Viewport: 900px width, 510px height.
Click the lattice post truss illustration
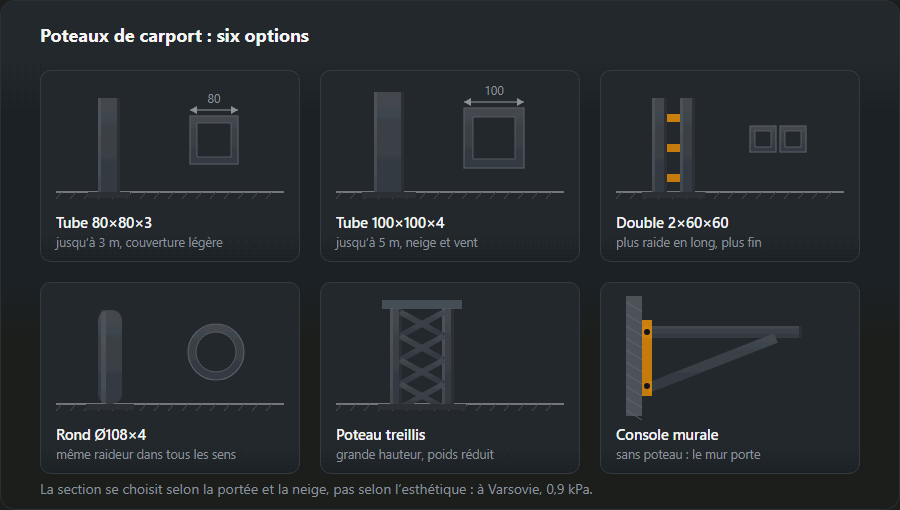pyautogui.click(x=422, y=352)
